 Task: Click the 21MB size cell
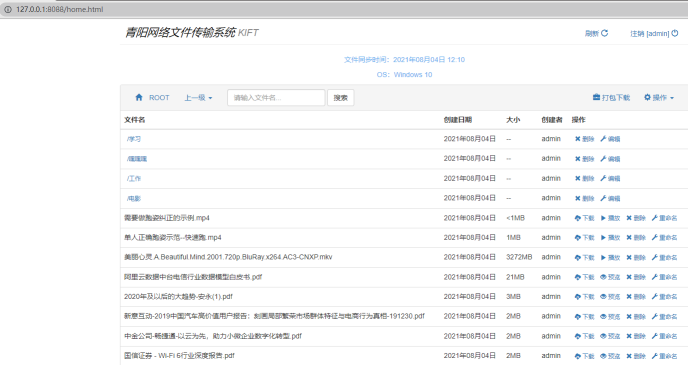pyautogui.click(x=515, y=277)
